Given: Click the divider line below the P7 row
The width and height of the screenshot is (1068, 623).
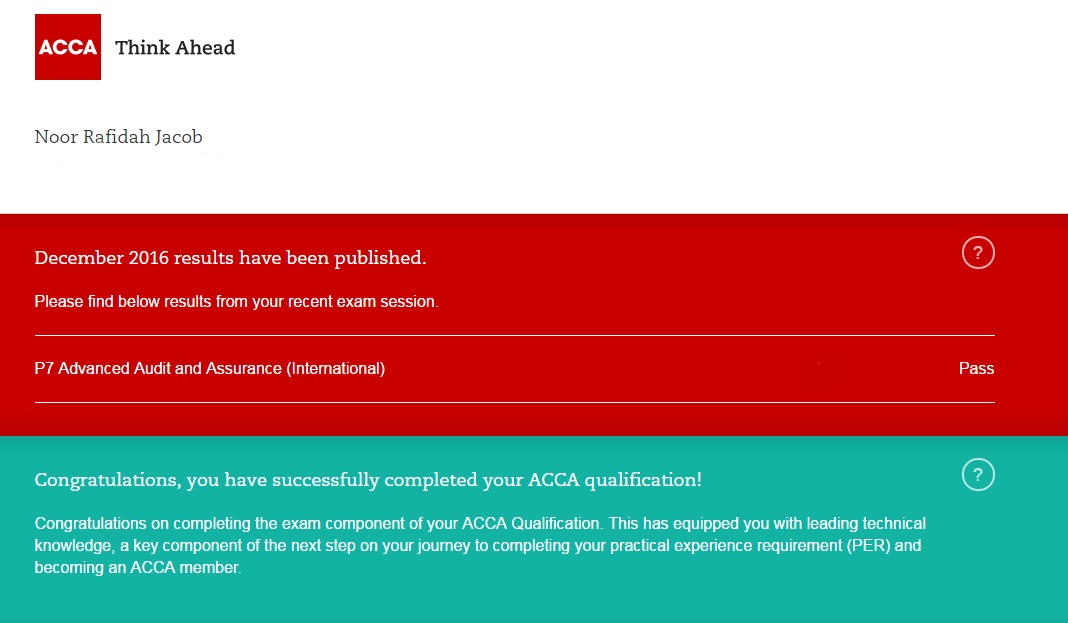Looking at the screenshot, I should (x=514, y=402).
